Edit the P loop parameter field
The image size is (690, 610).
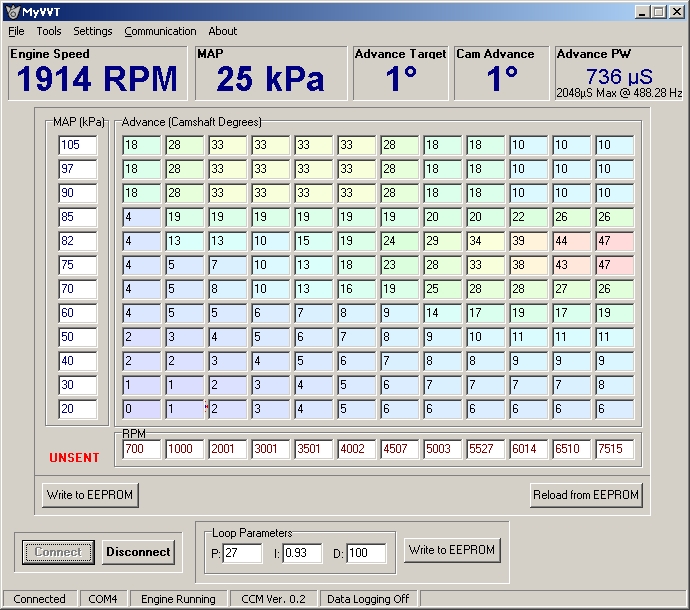(242, 553)
